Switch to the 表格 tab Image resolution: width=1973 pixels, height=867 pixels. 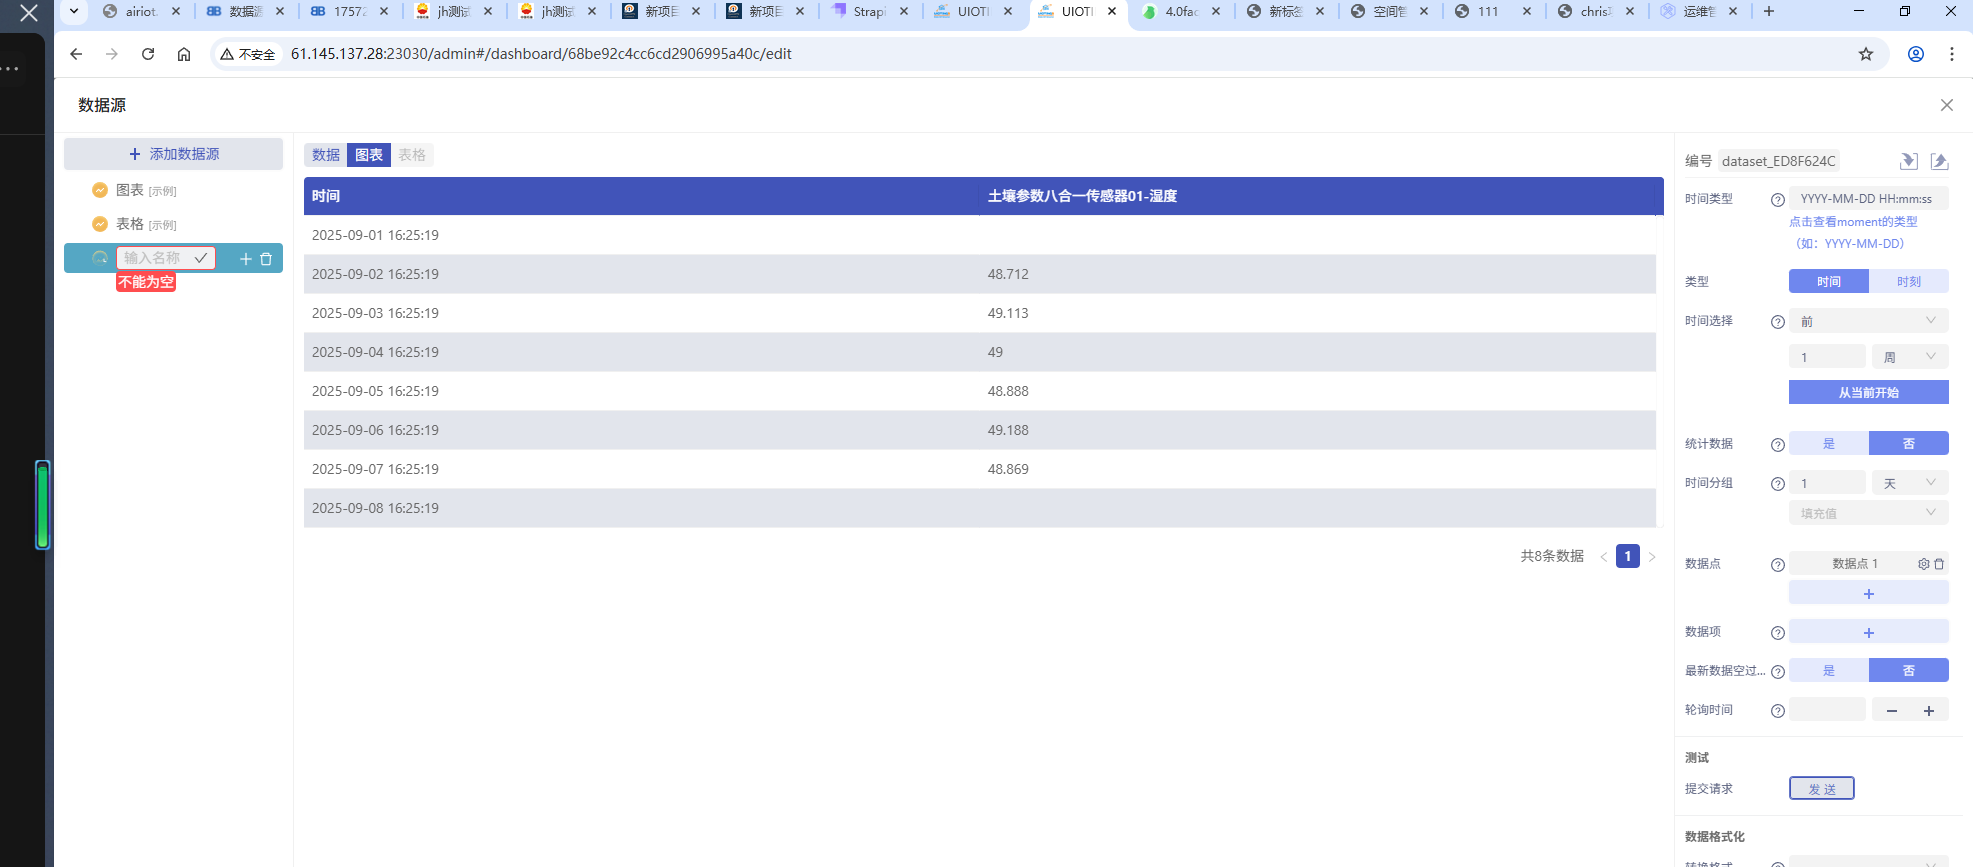pyautogui.click(x=412, y=155)
